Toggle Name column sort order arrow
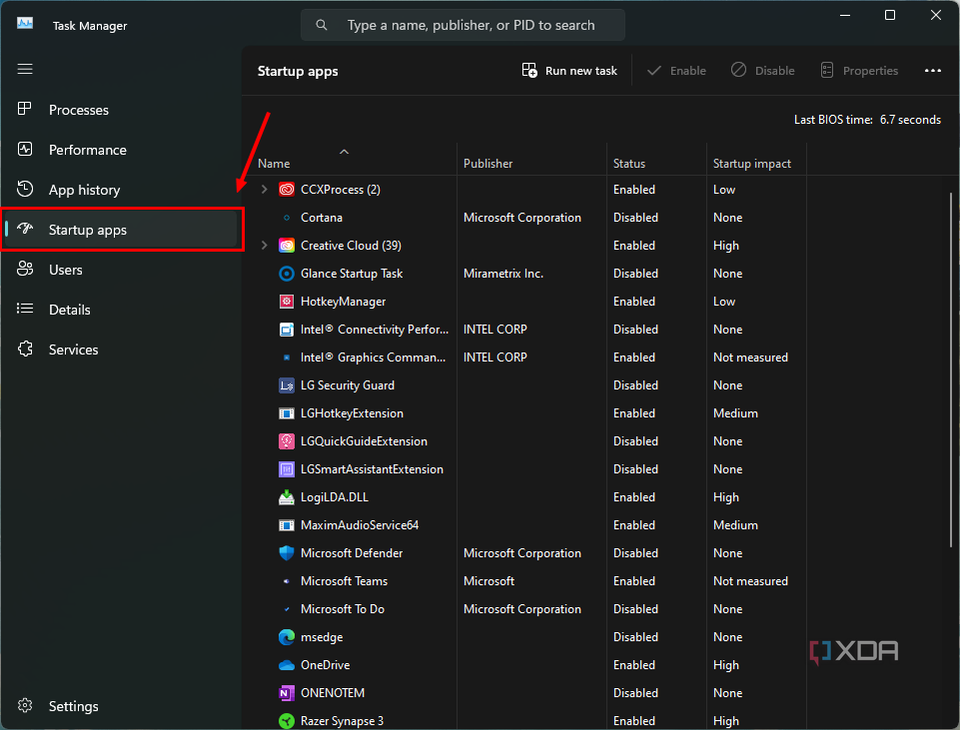 point(344,152)
